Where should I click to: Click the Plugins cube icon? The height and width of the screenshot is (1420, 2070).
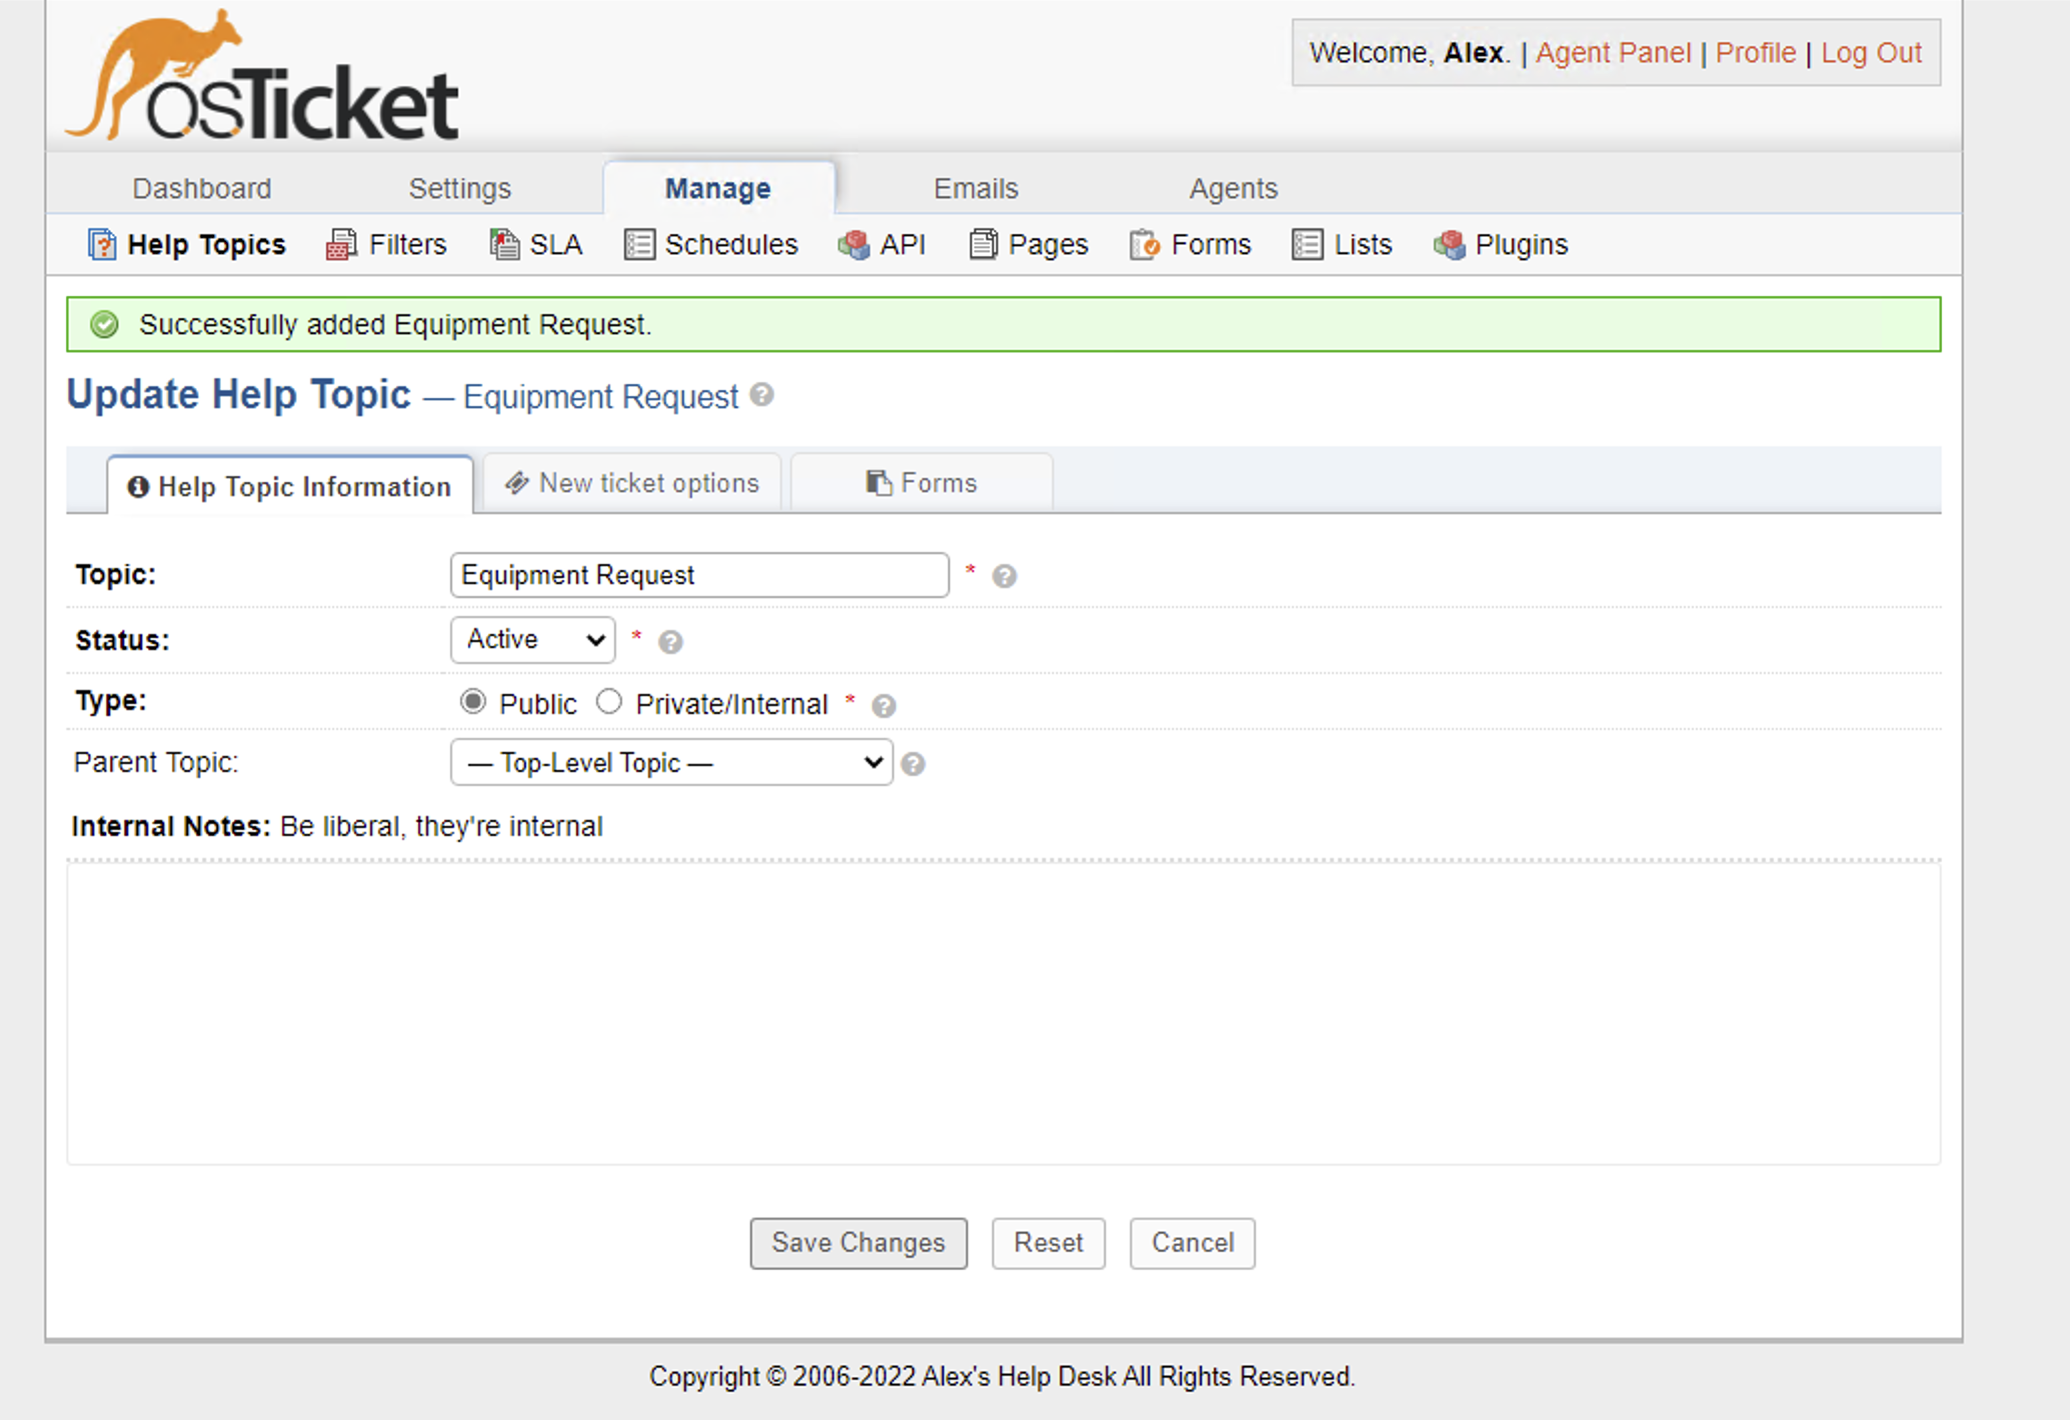[x=1449, y=245]
